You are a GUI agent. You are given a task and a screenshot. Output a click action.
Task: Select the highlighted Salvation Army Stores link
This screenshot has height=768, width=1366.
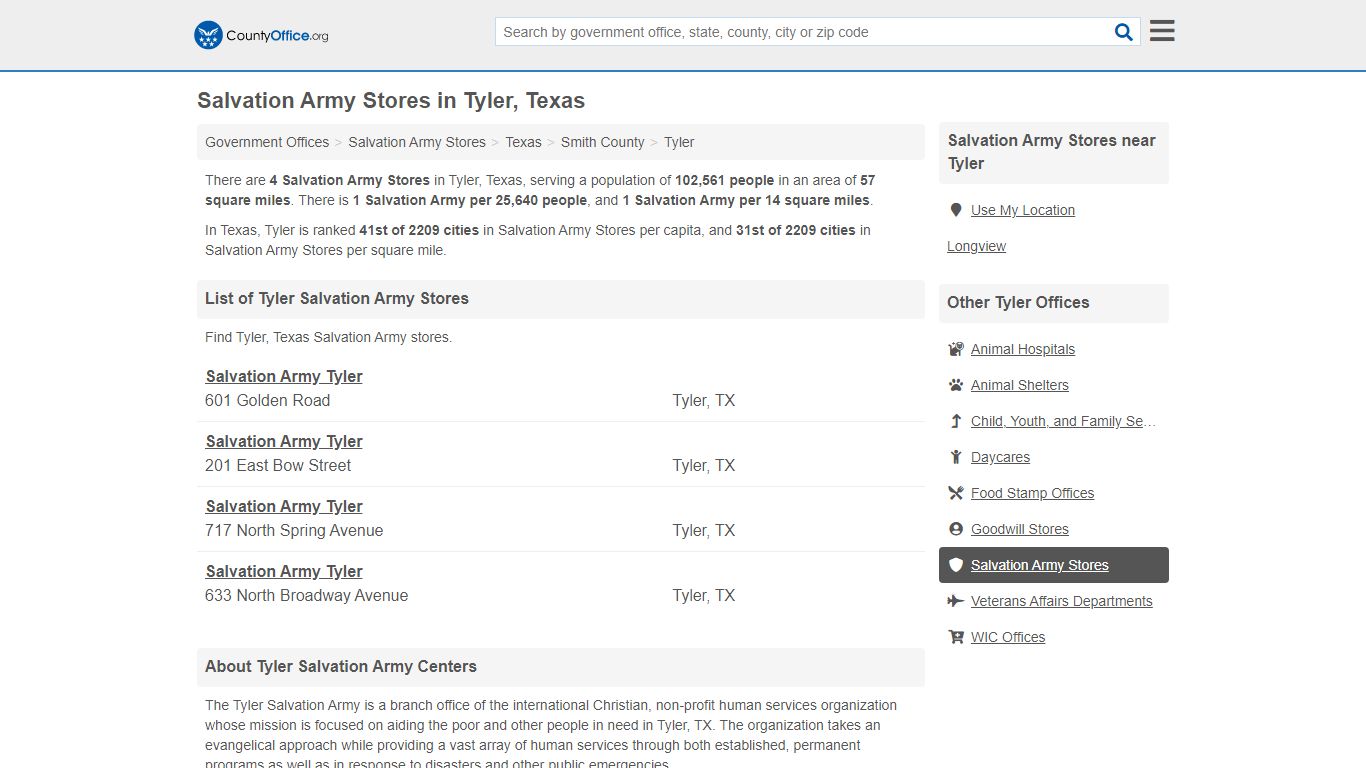click(x=1040, y=565)
